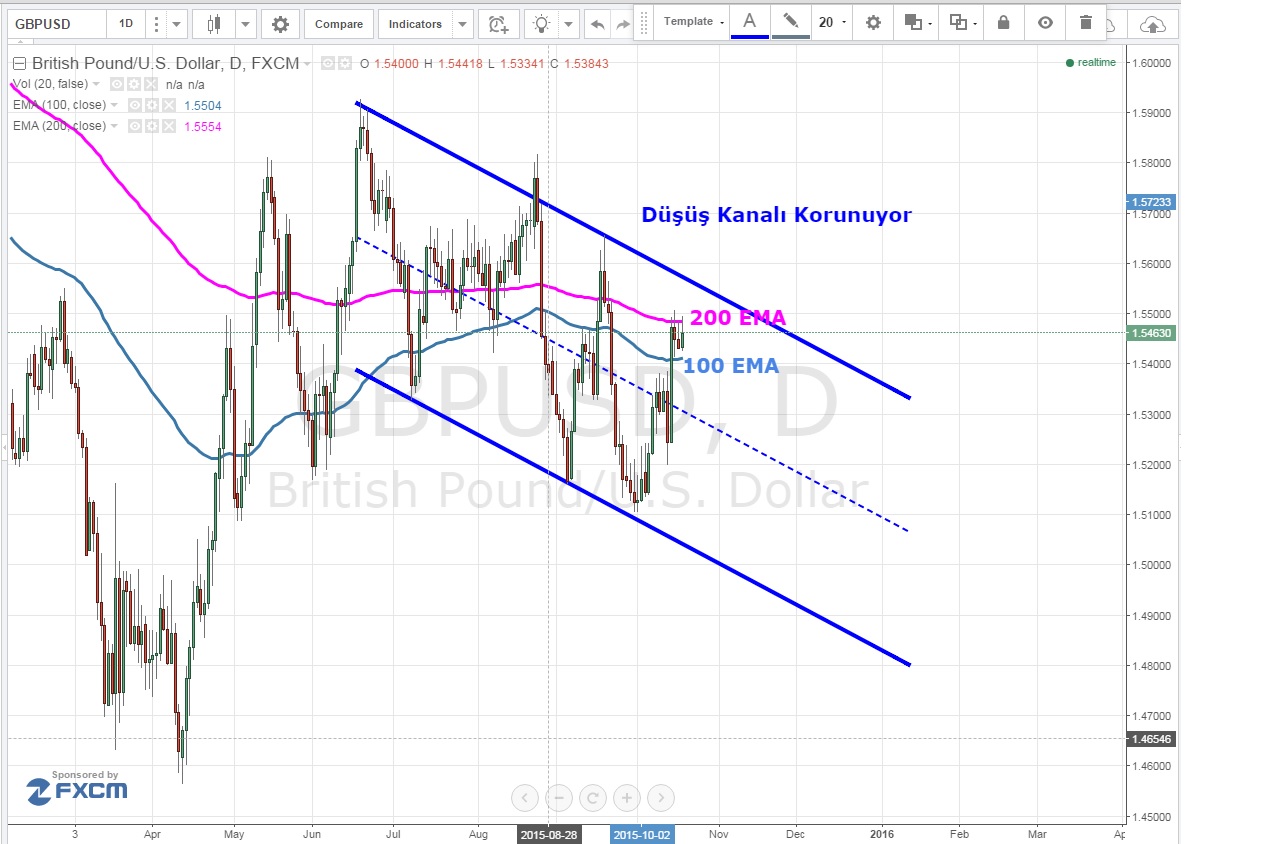Hide the EMA (100, close) indicator
This screenshot has height=844, width=1273.
[x=133, y=105]
